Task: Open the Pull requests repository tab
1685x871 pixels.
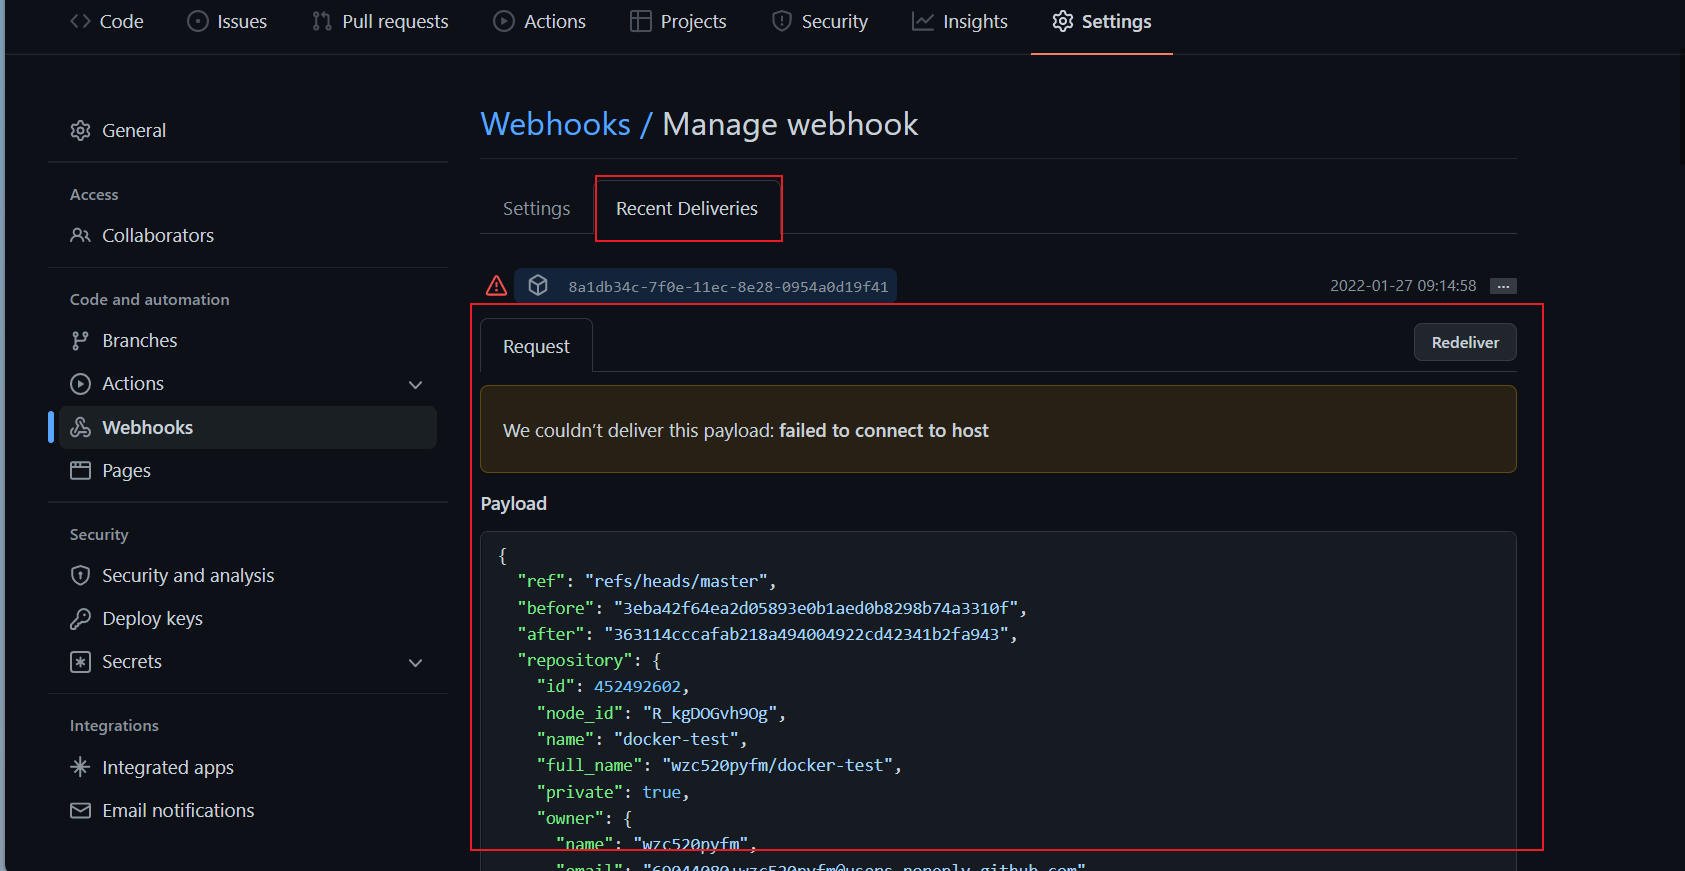Action: (x=380, y=21)
